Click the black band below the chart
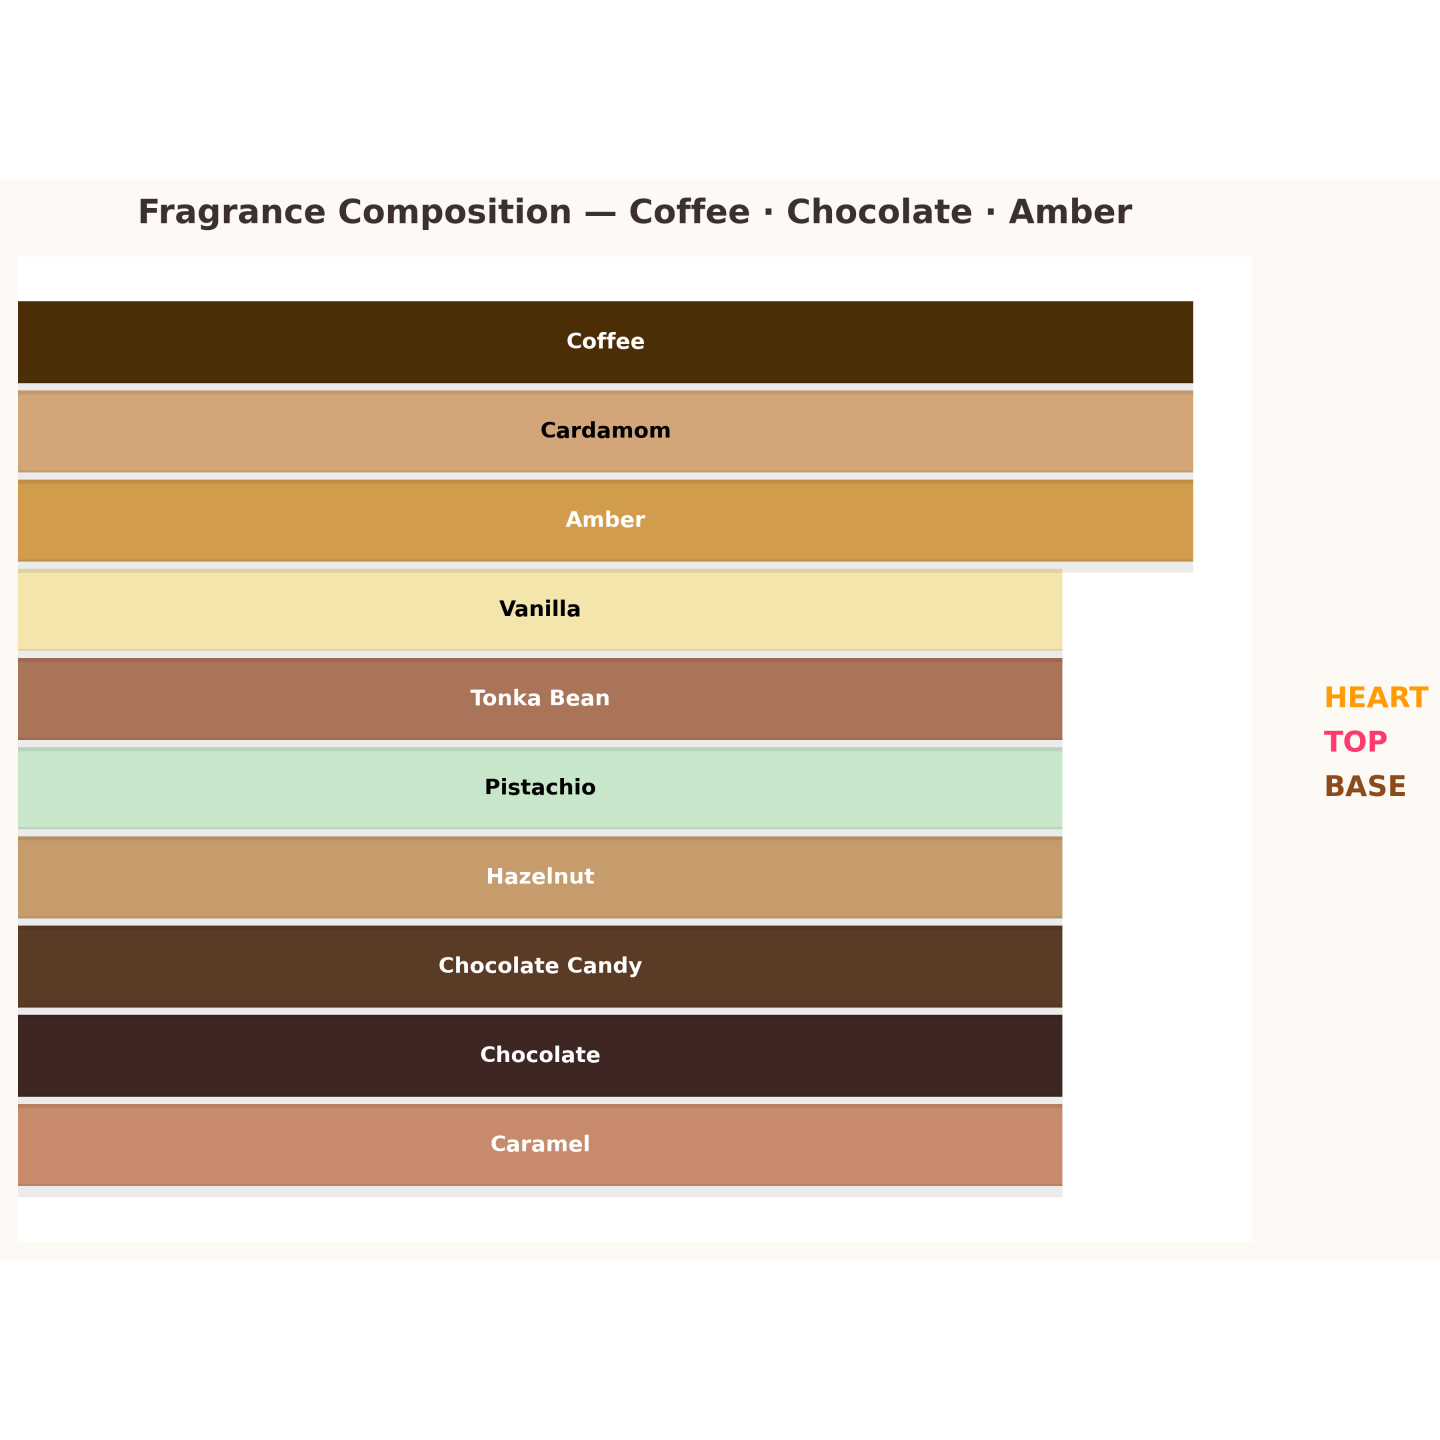1440x1440 pixels. coord(720,1350)
